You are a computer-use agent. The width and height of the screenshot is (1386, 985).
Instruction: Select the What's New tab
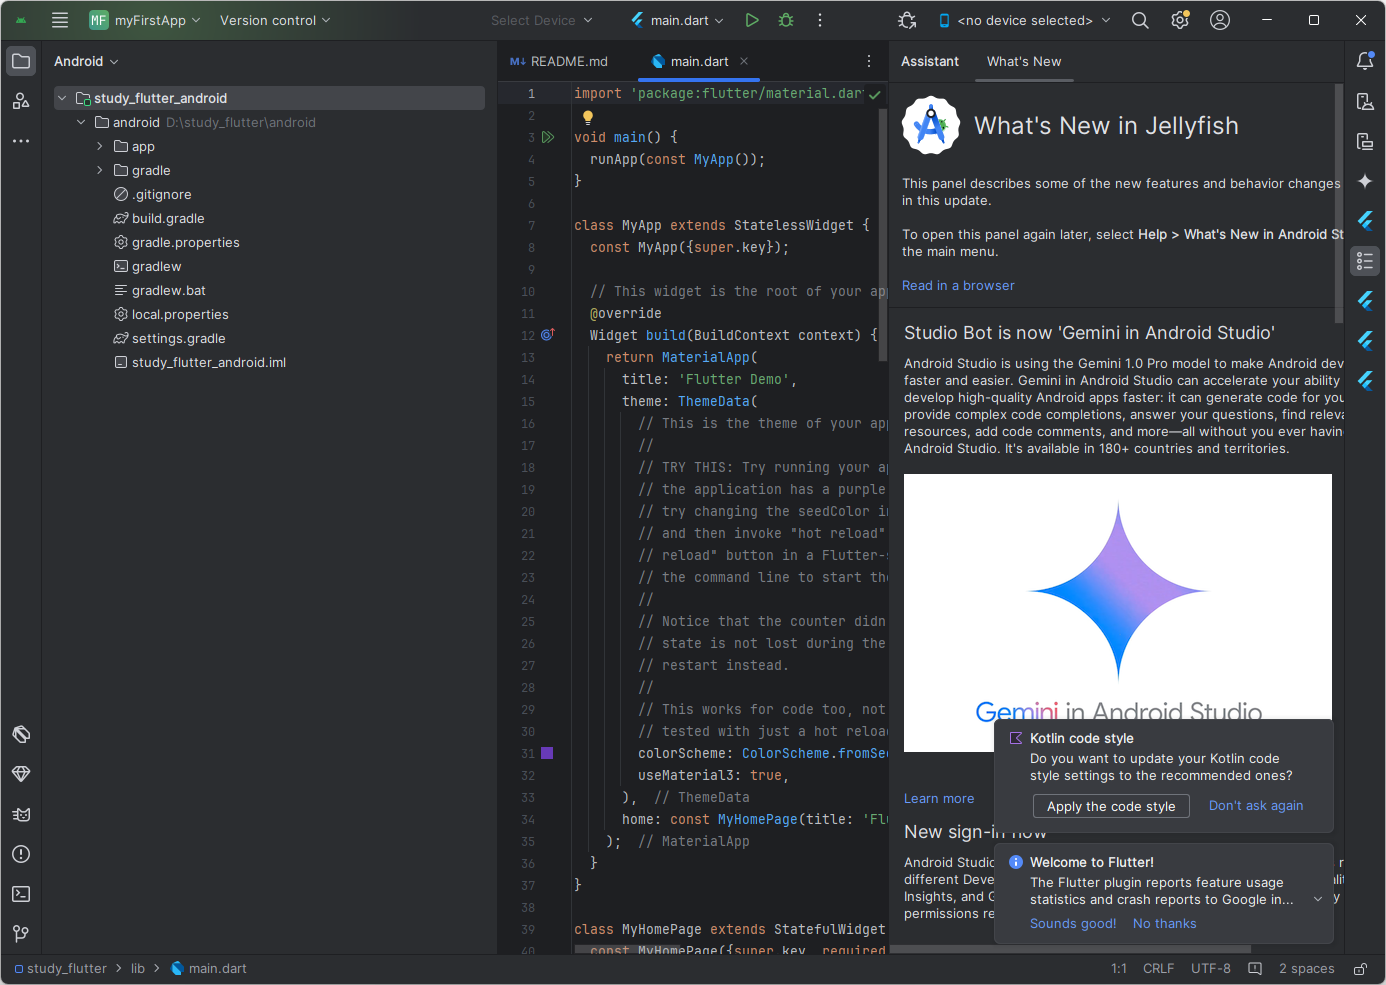pyautogui.click(x=1024, y=61)
